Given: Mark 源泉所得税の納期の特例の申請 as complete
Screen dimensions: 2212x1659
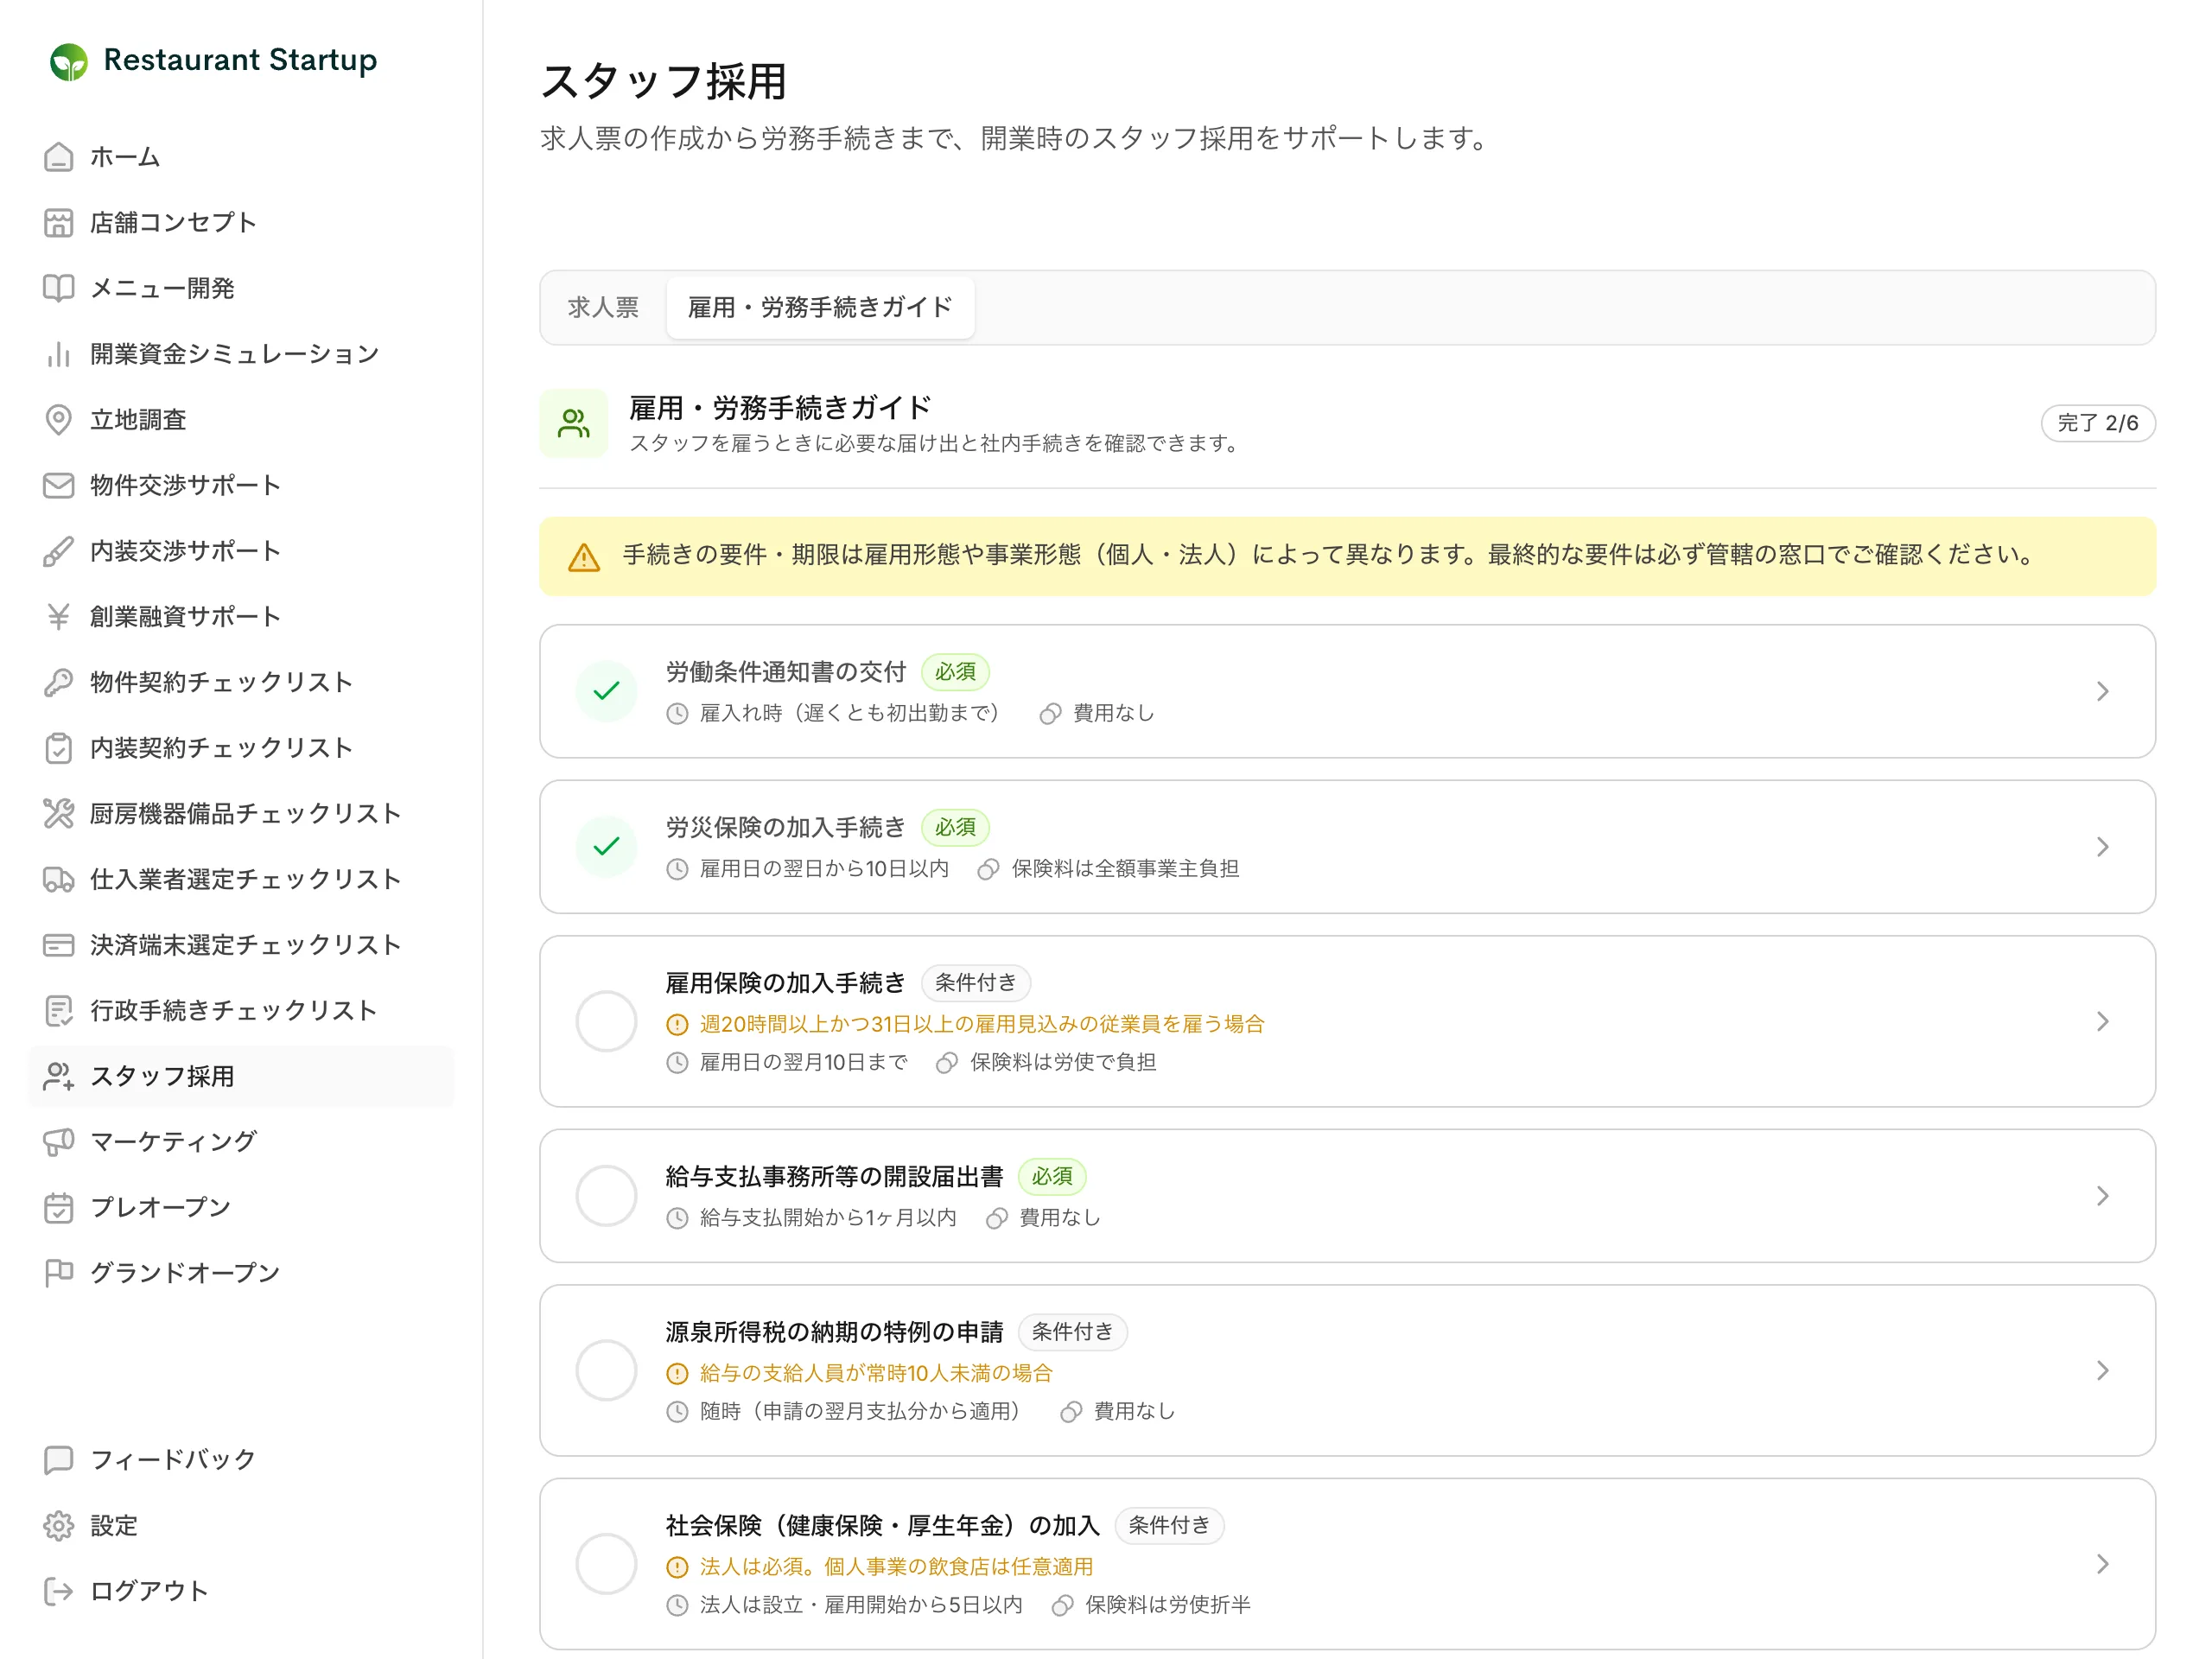Looking at the screenshot, I should pos(606,1370).
